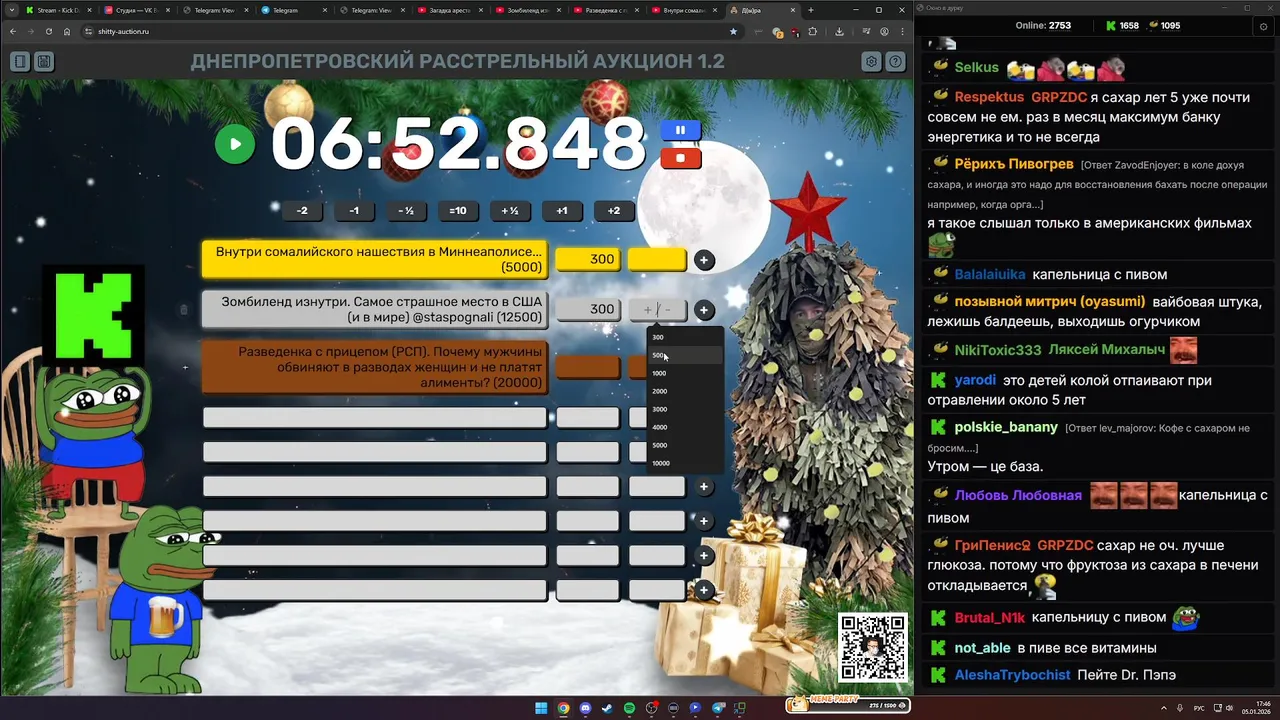Screen dimensions: 1280x720
Task: Click yellow bid input of Внутри сомалийского lot
Action: 657,260
